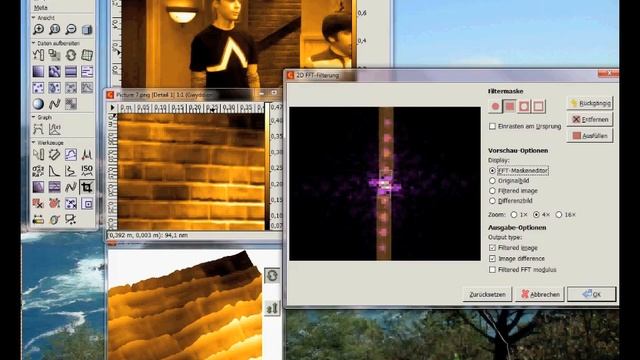Click the checkered mask icon beside wave icon
Viewport: 640px width, 360px height.
(71, 104)
